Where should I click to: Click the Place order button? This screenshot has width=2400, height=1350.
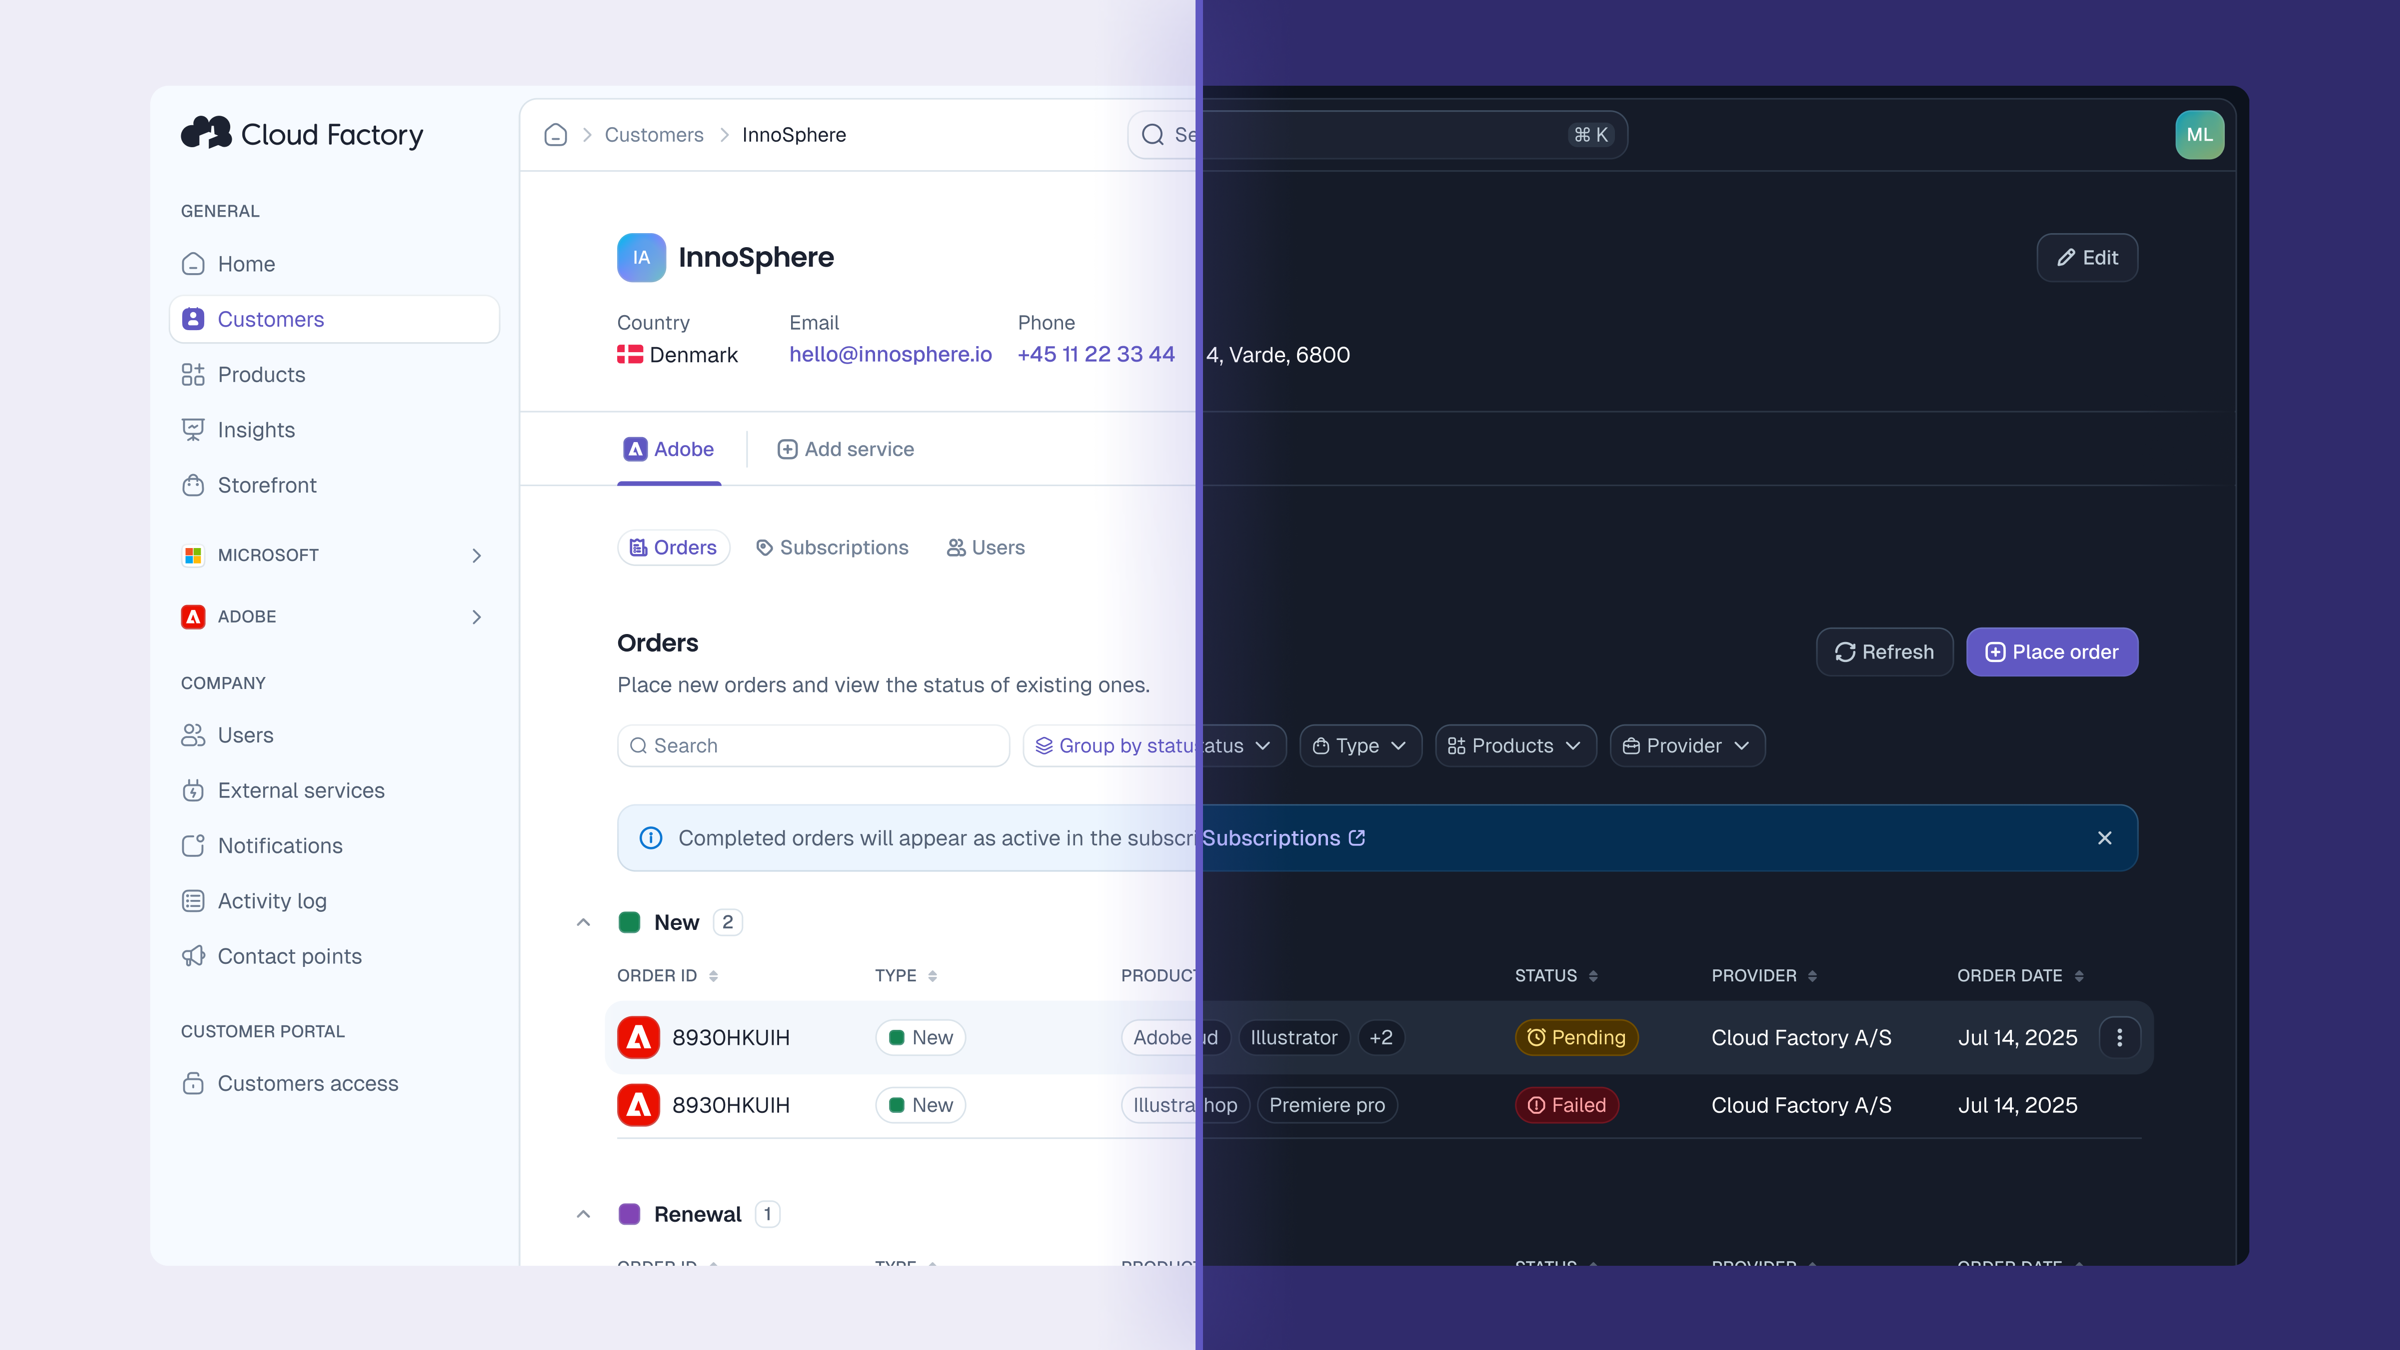coord(2052,652)
